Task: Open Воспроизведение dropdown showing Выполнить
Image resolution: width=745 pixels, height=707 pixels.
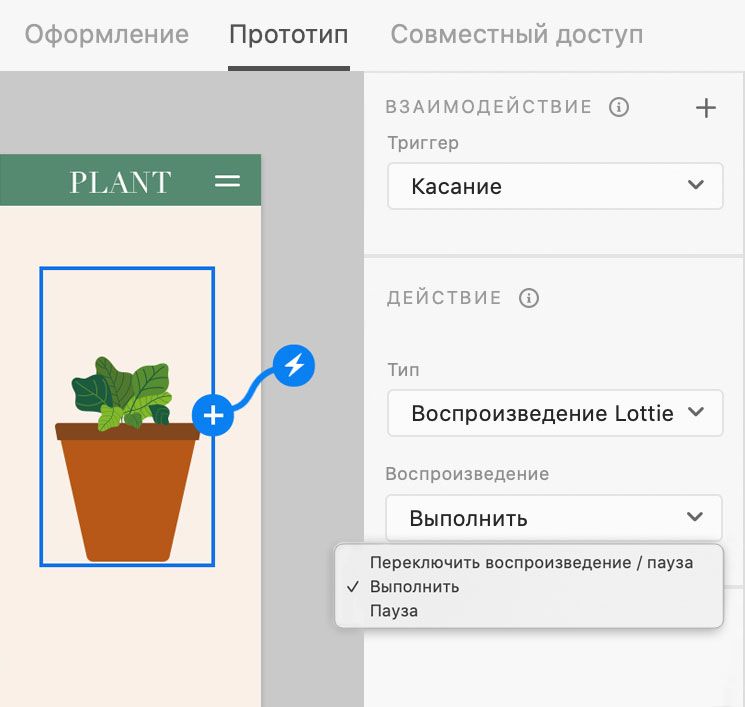Action: pos(554,517)
